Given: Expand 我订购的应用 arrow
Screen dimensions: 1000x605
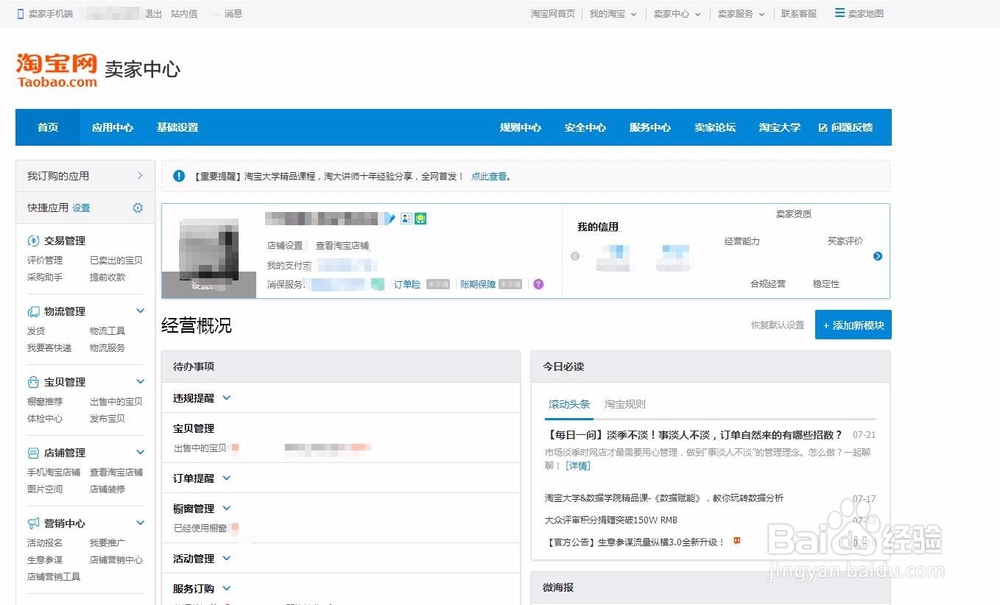Looking at the screenshot, I should click(140, 175).
